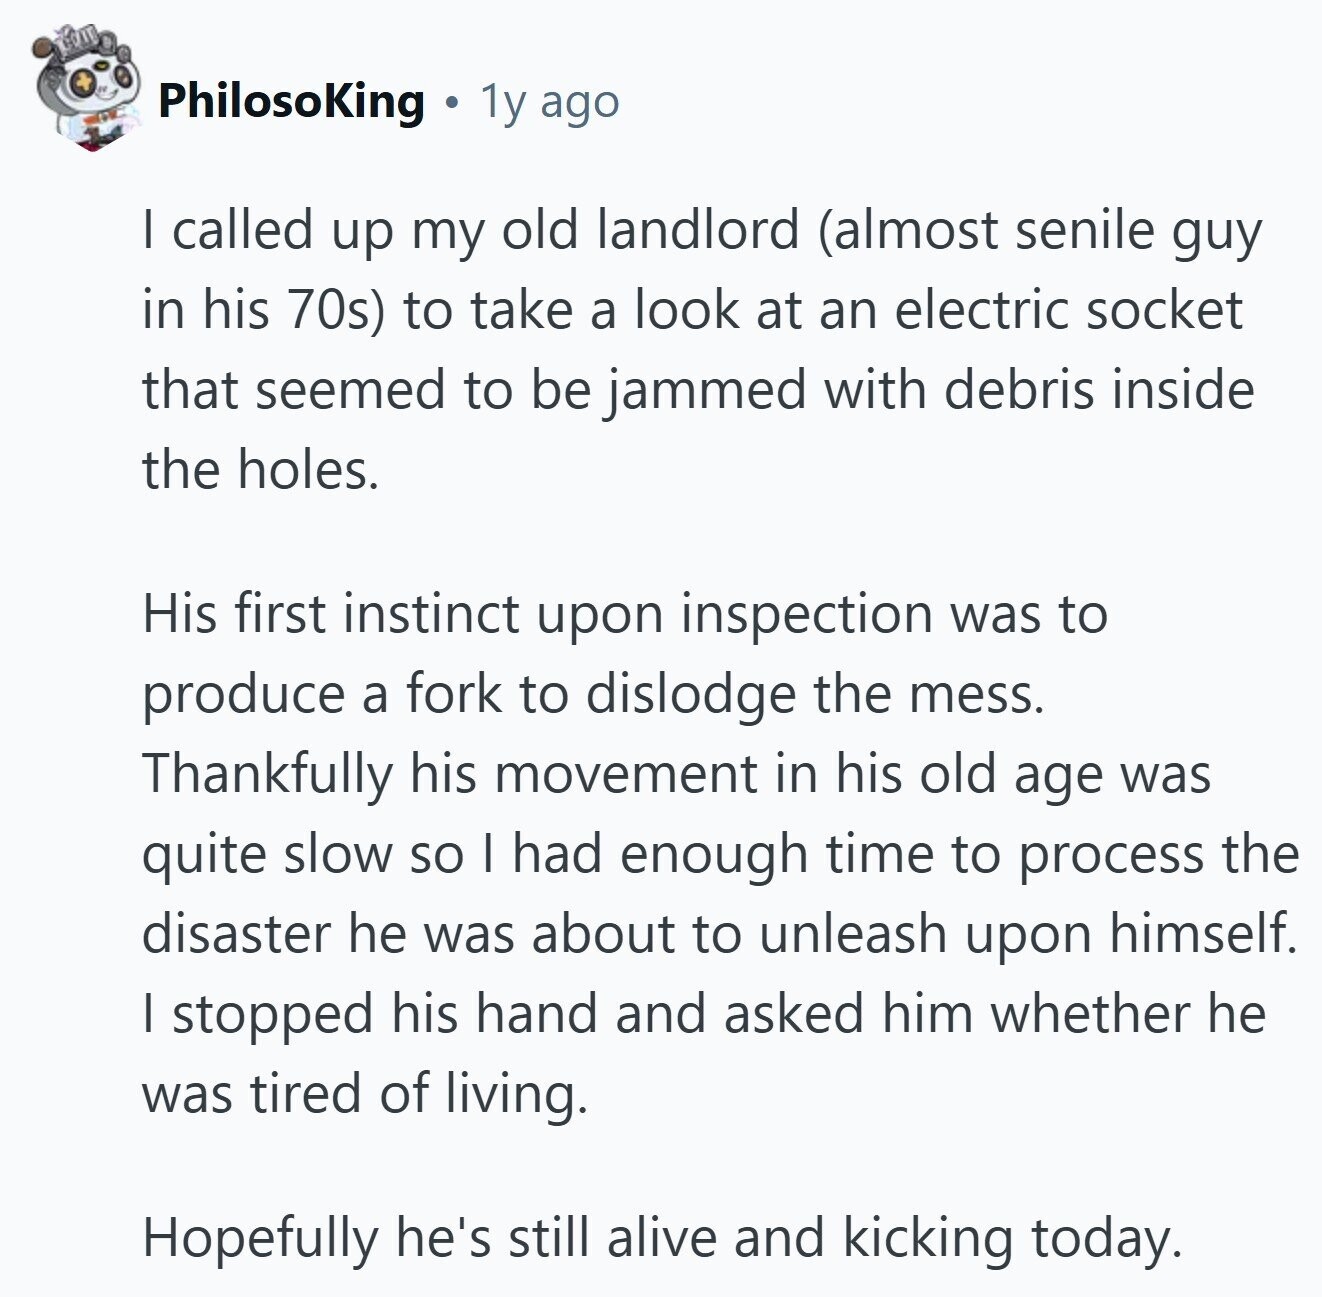Viewport: 1322px width, 1297px height.
Task: Click the word "landlord" in the comment
Action: (x=698, y=231)
